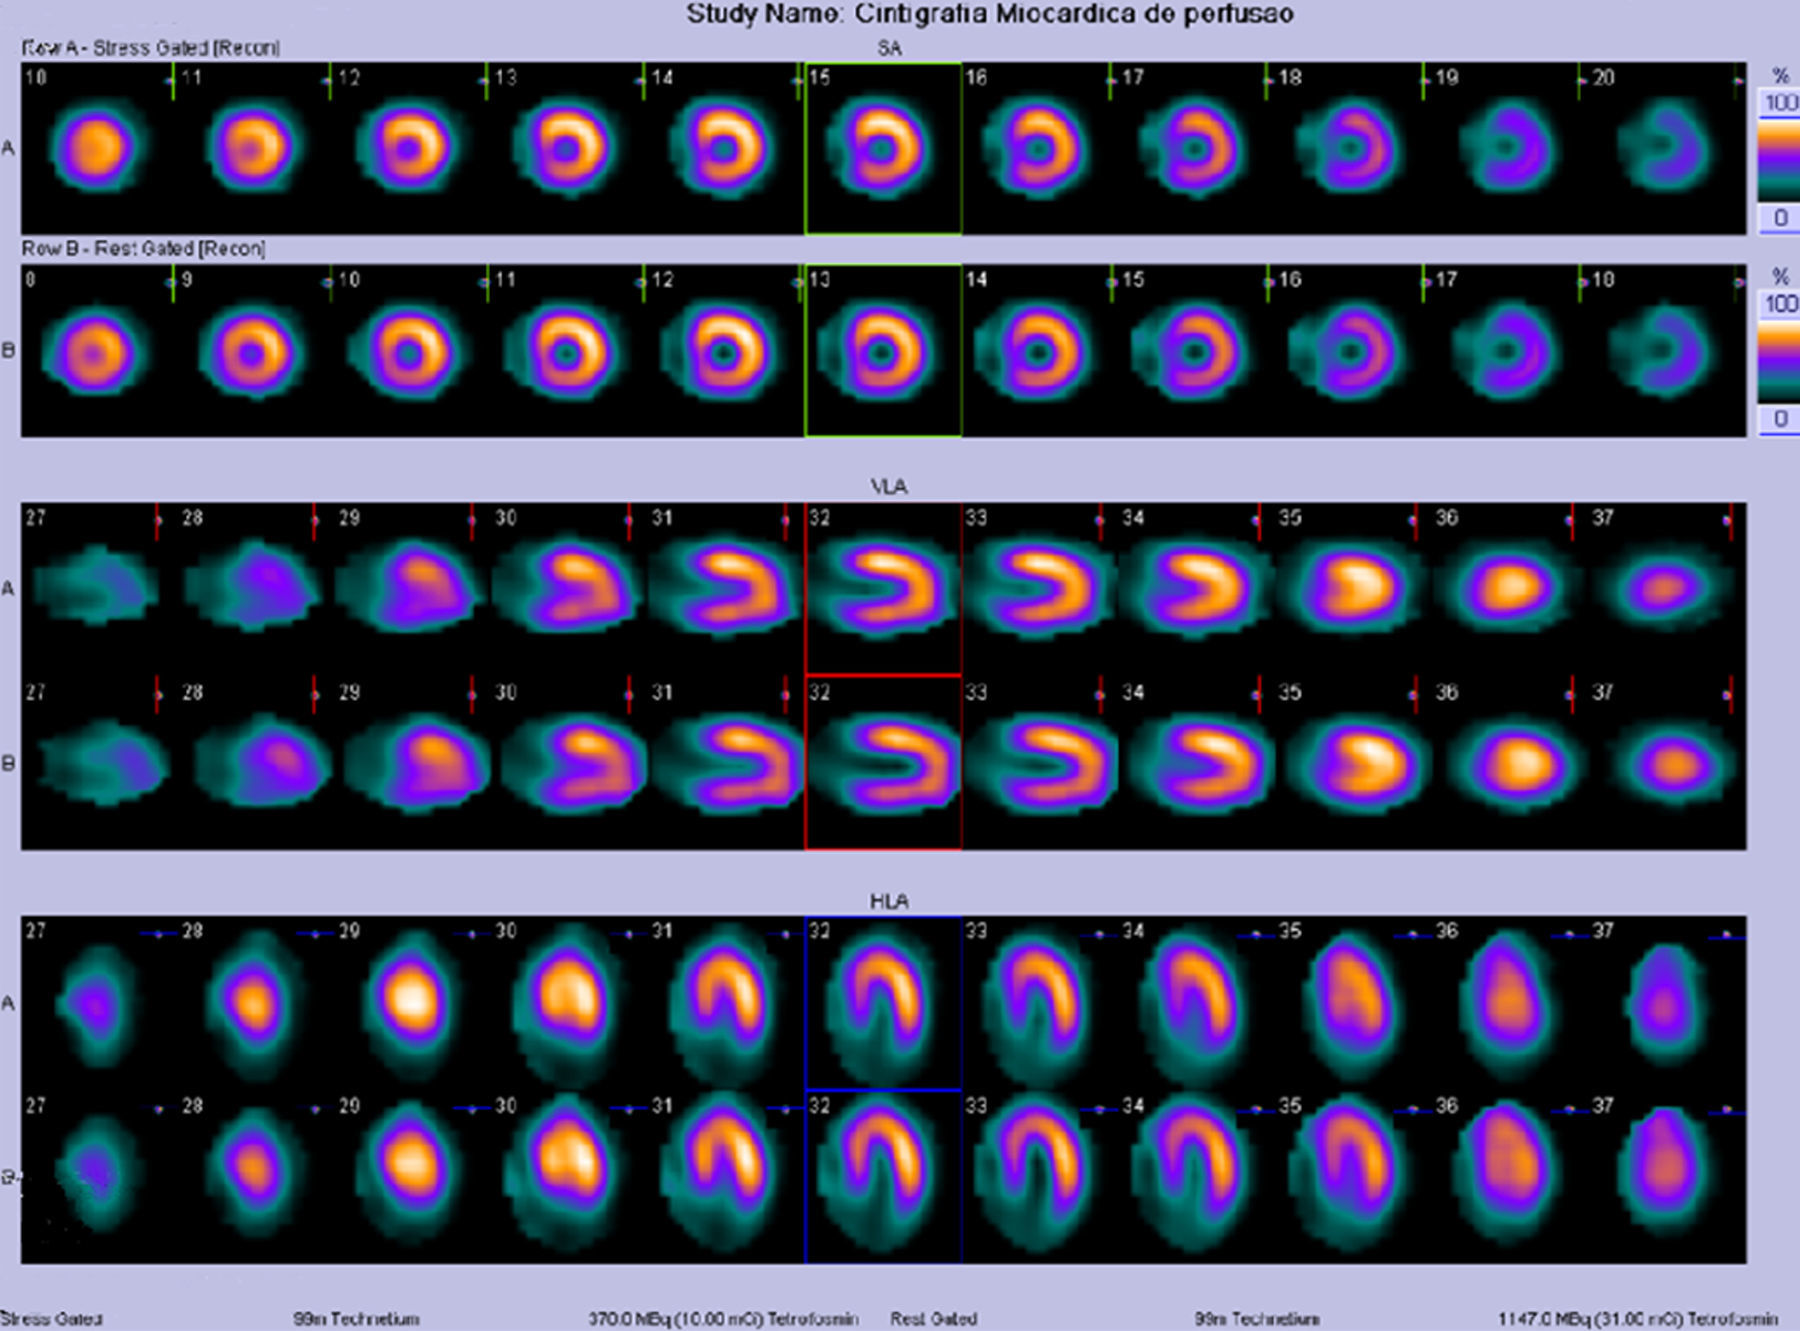Click rest row lower threshold 0 field

point(1779,419)
